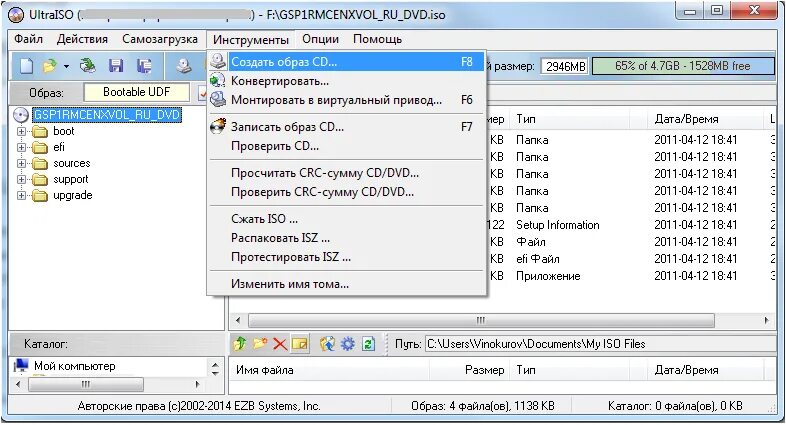Choose Просчитать CRC-сумму CD/DVD…
This screenshot has height=425, width=786.
pyautogui.click(x=346, y=173)
